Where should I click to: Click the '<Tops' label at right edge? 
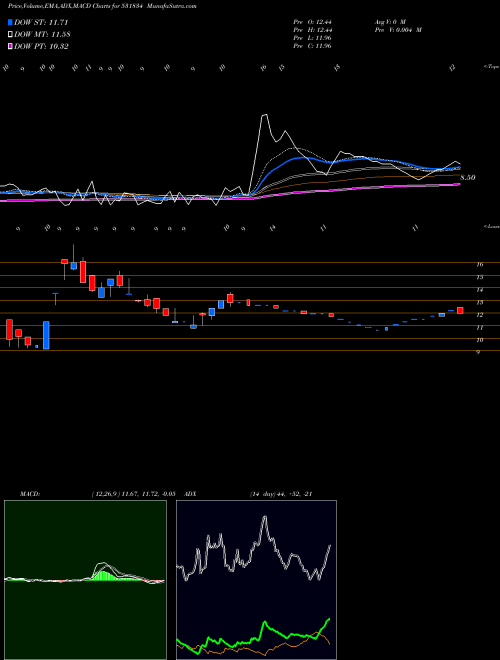tap(491, 67)
